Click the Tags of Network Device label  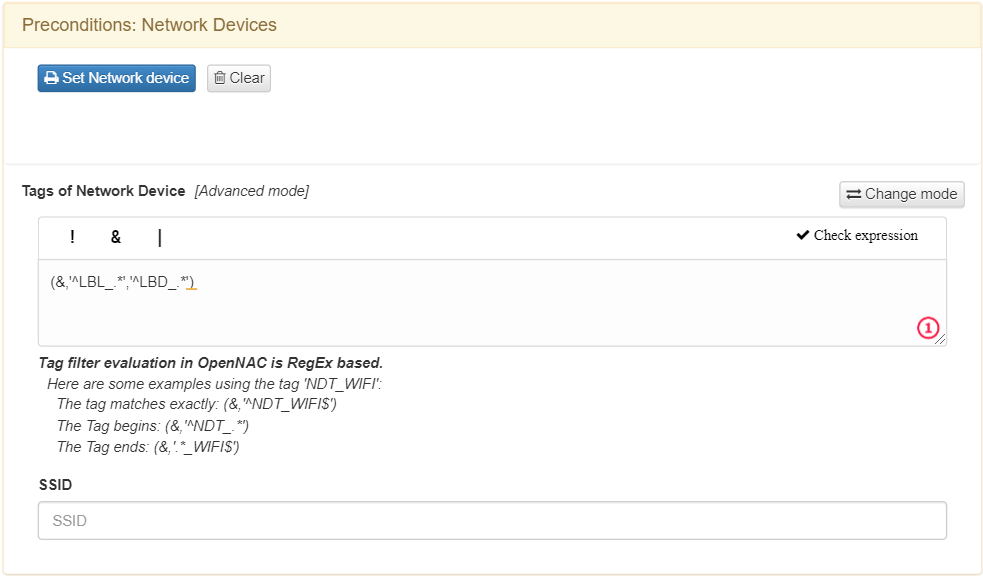pos(104,191)
